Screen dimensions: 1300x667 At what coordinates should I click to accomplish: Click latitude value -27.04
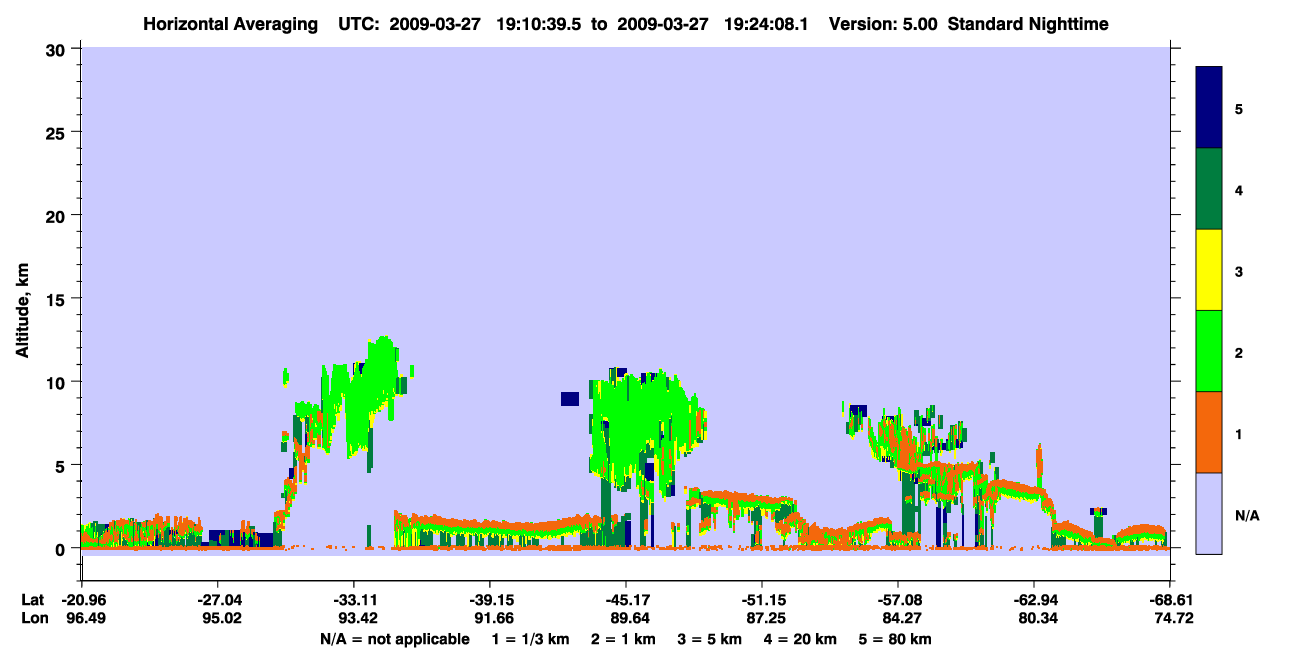pos(217,600)
